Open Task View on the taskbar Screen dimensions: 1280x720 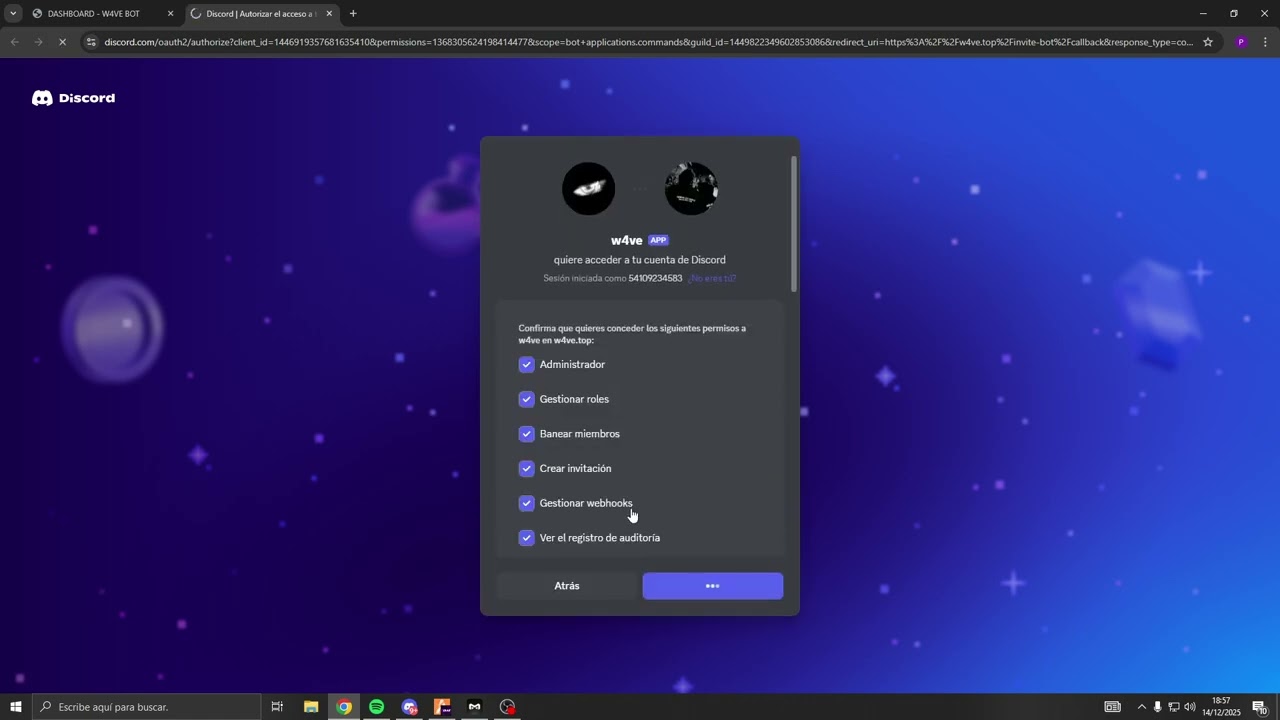click(278, 707)
